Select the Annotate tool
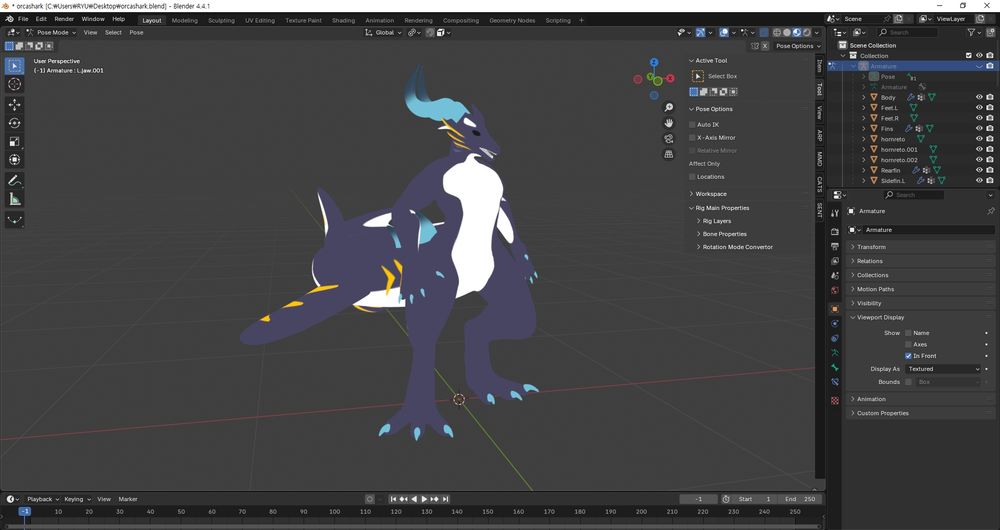 [15, 181]
